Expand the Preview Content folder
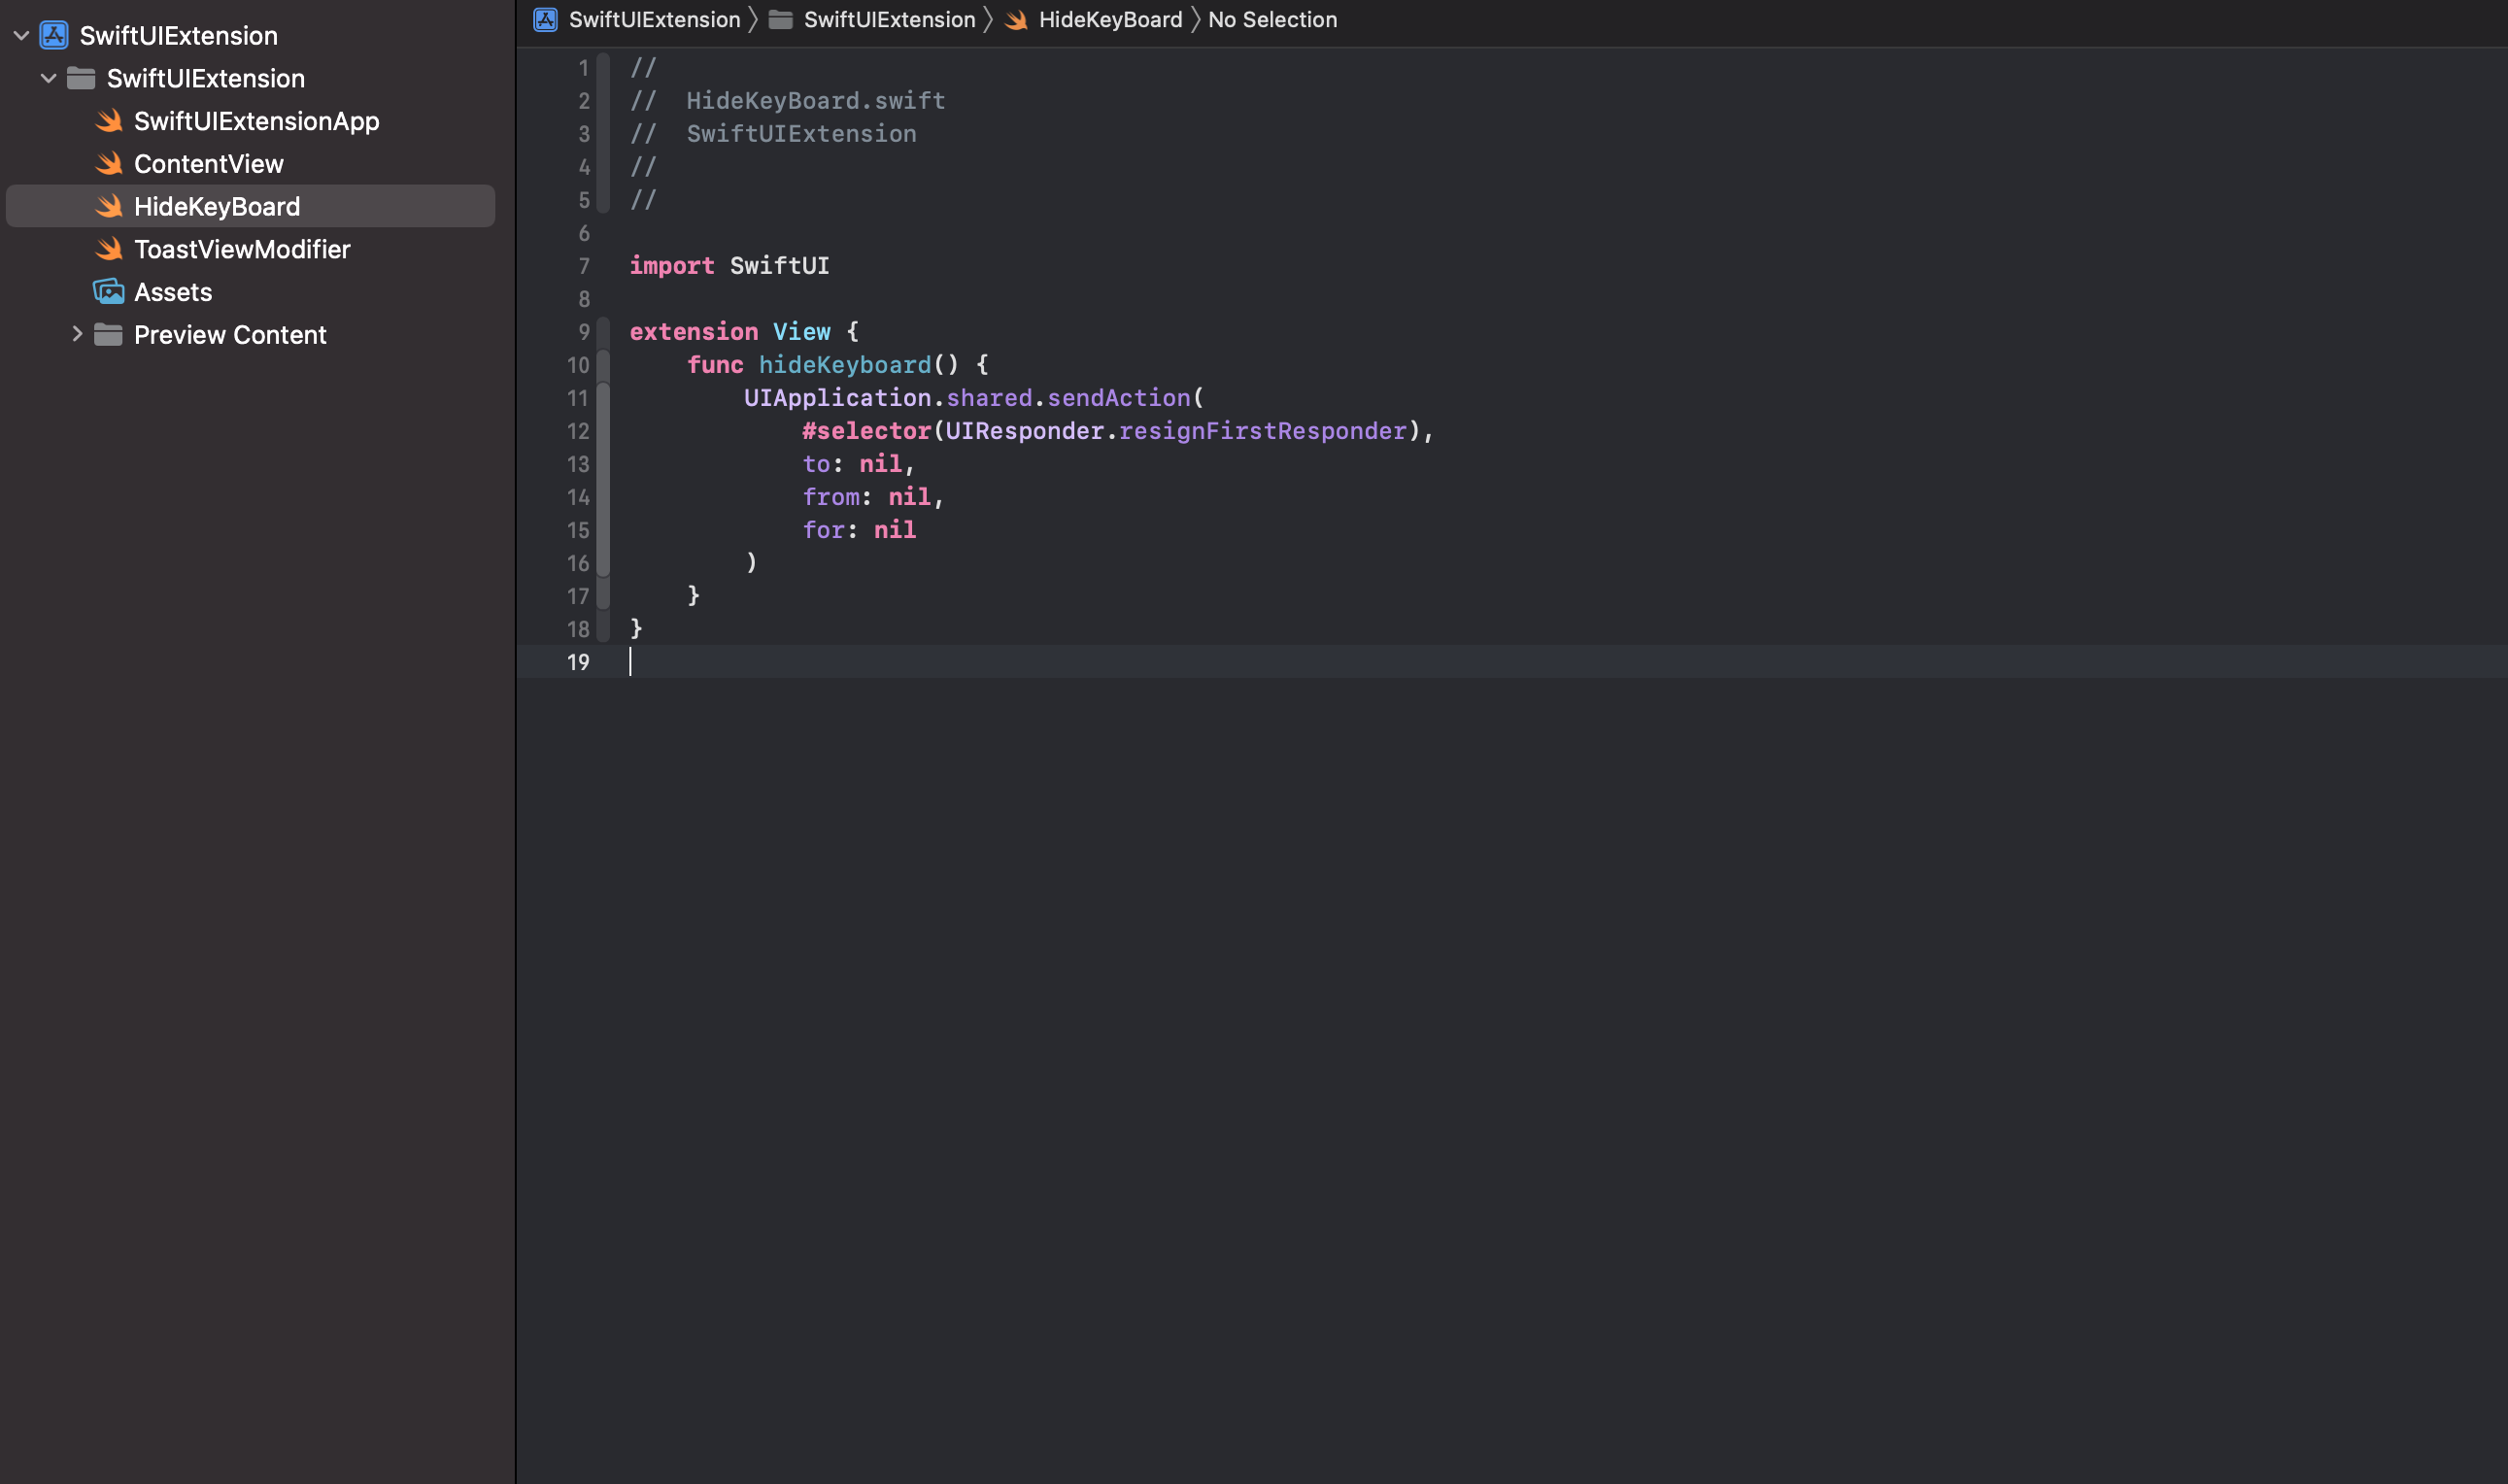 [76, 335]
